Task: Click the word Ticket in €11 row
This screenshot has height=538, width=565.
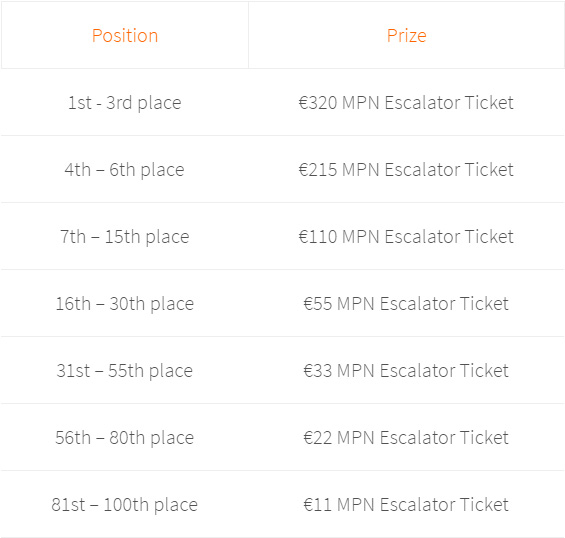Action: [484, 504]
